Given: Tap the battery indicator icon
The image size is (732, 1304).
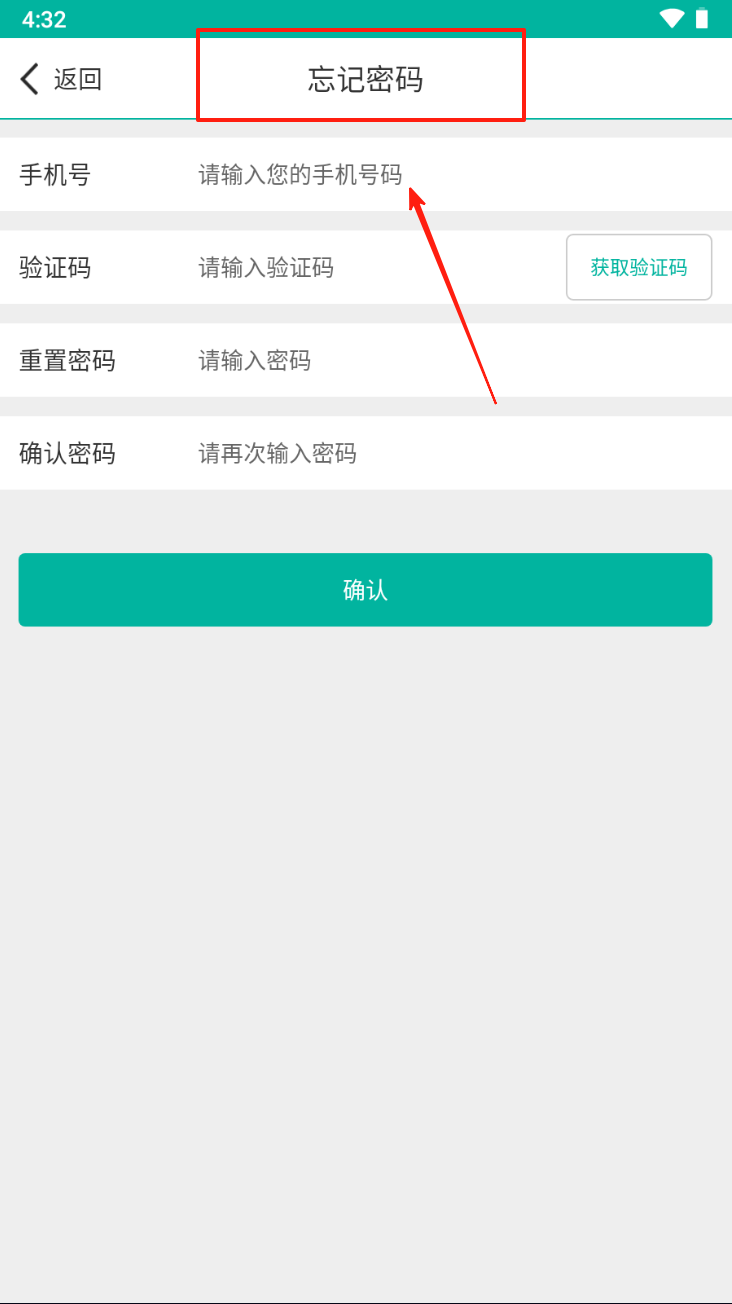Looking at the screenshot, I should (702, 18).
